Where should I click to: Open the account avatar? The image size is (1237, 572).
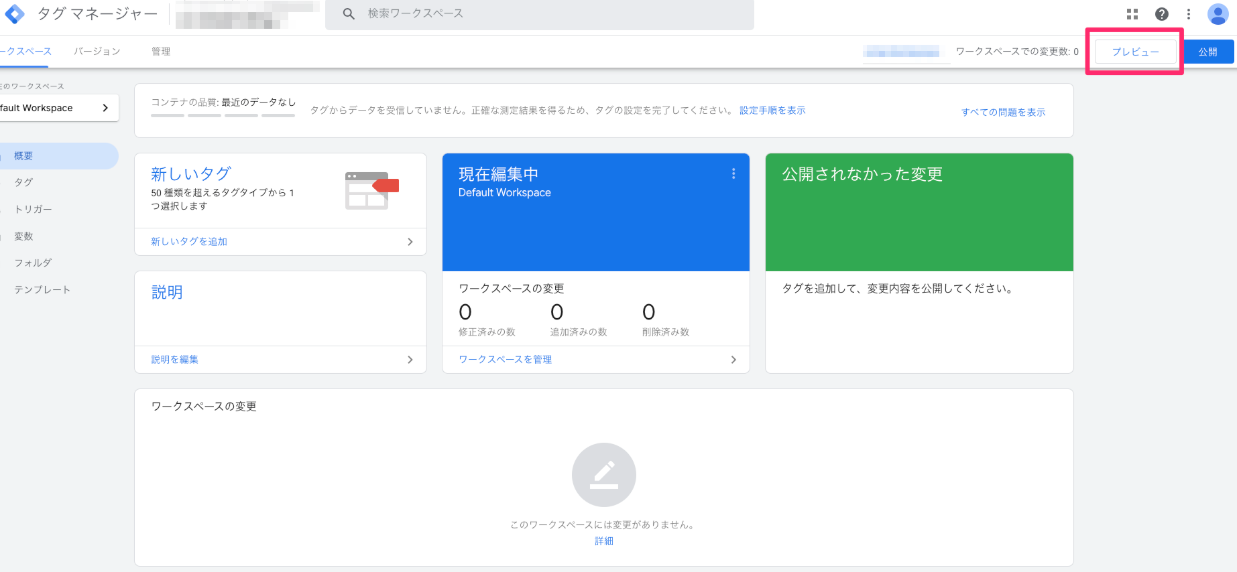tap(1218, 14)
